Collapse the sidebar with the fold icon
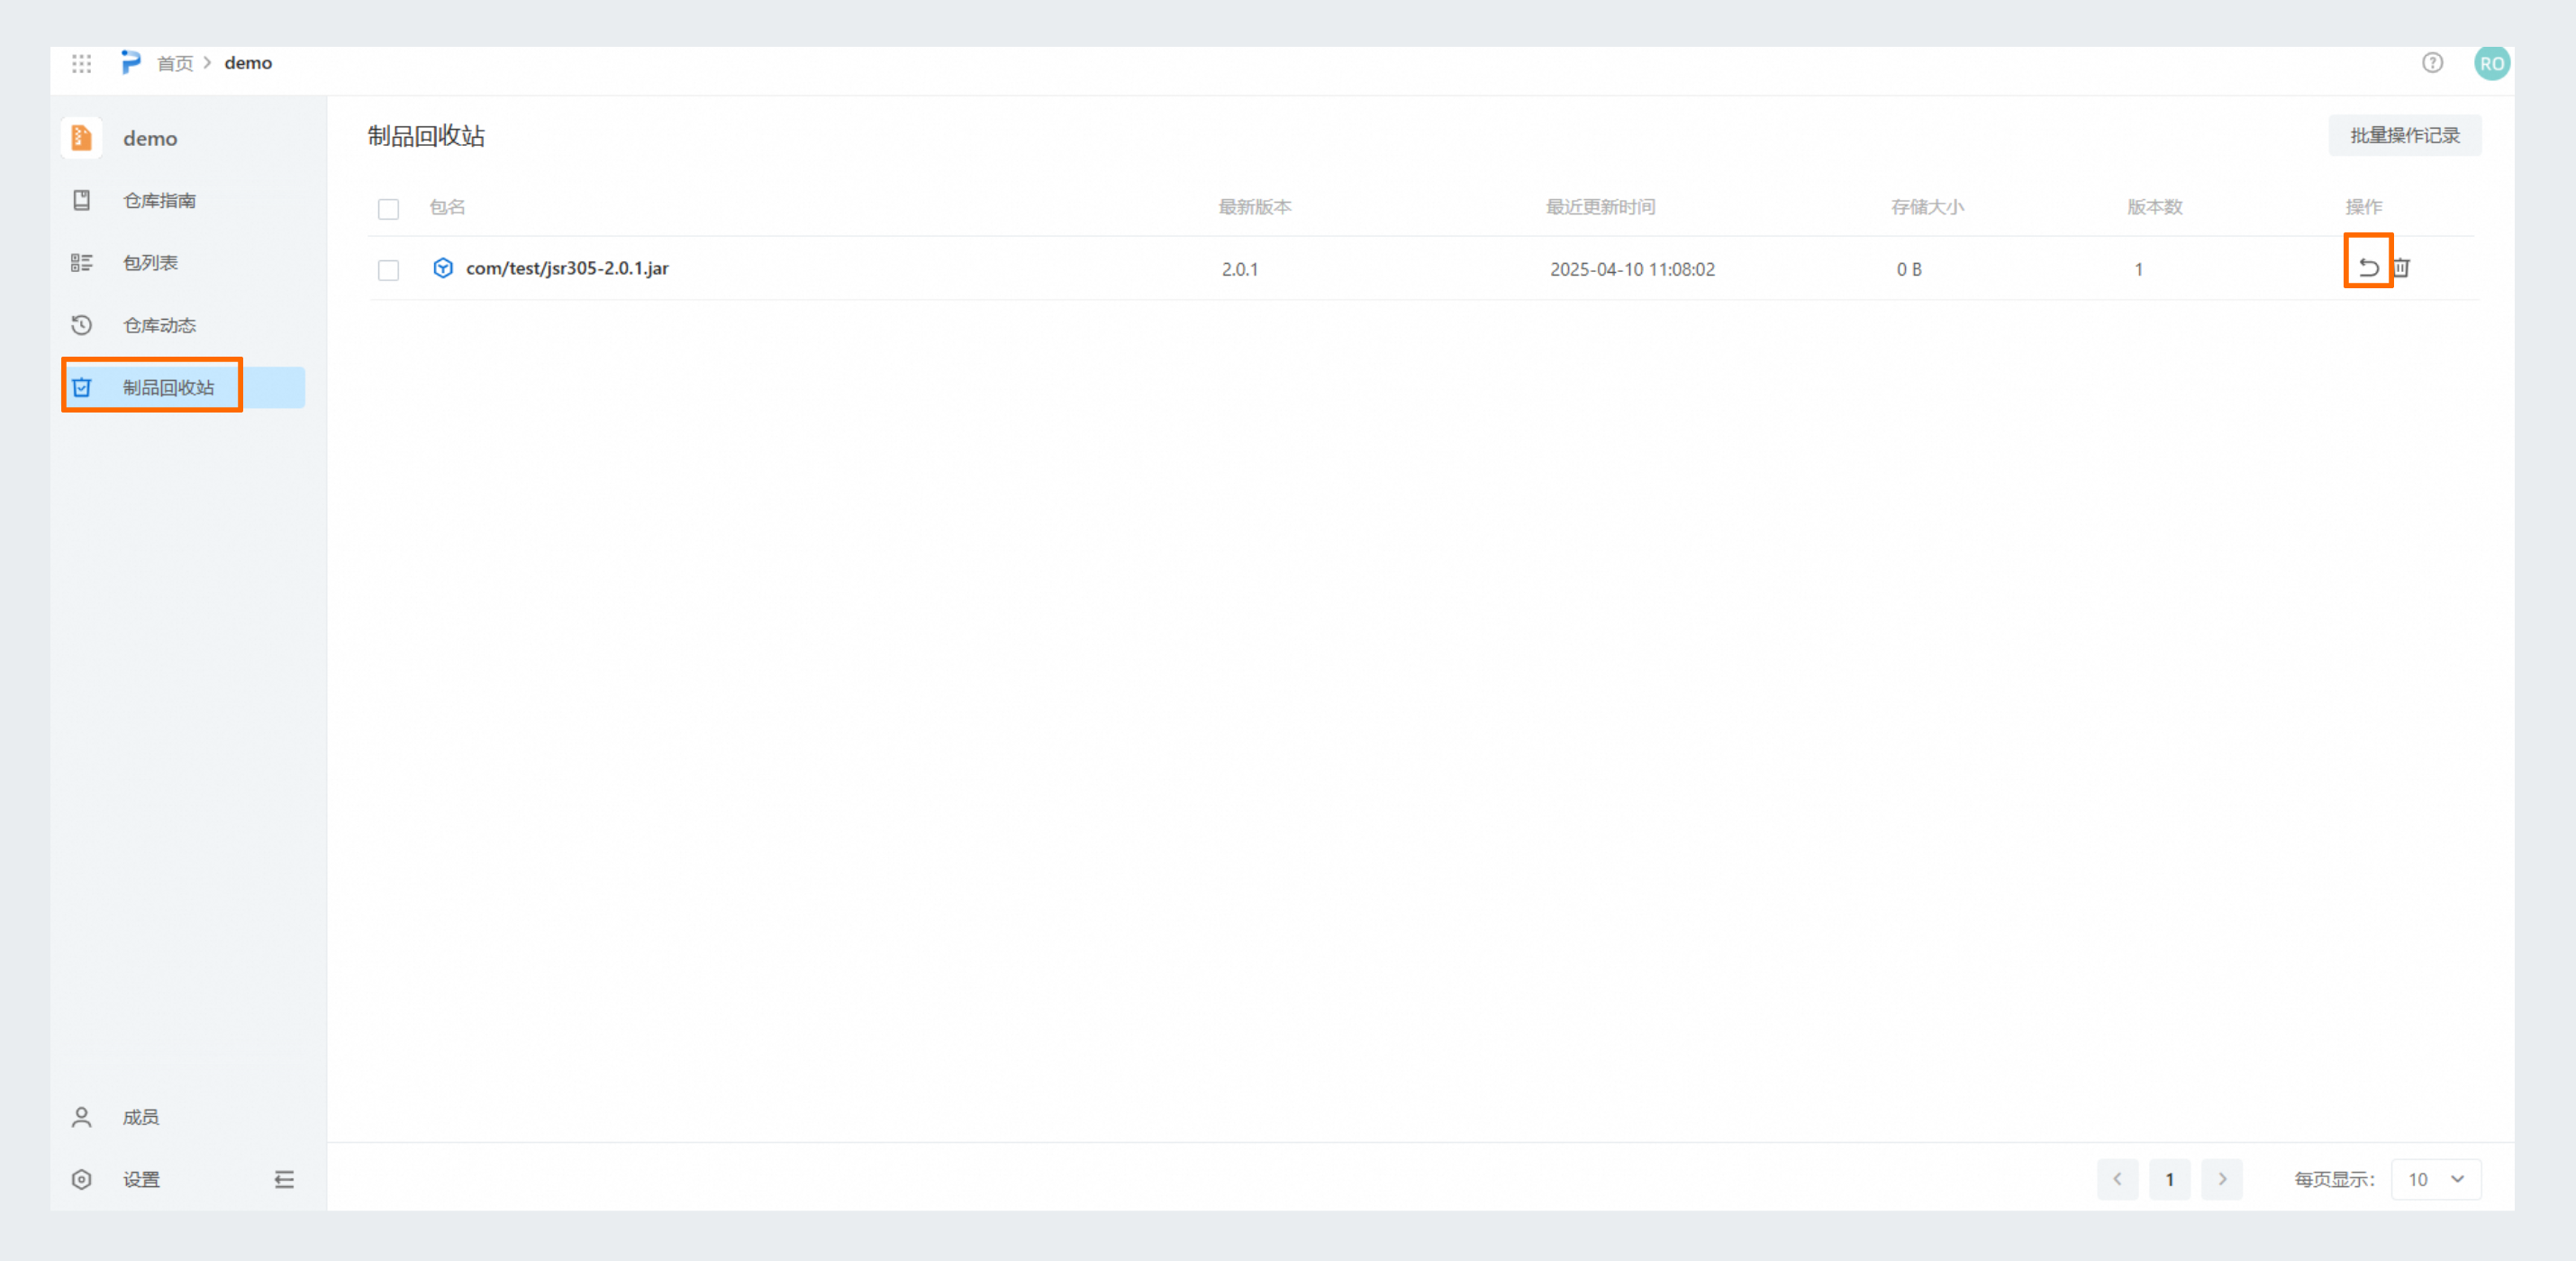The image size is (2576, 1261). pos(284,1179)
